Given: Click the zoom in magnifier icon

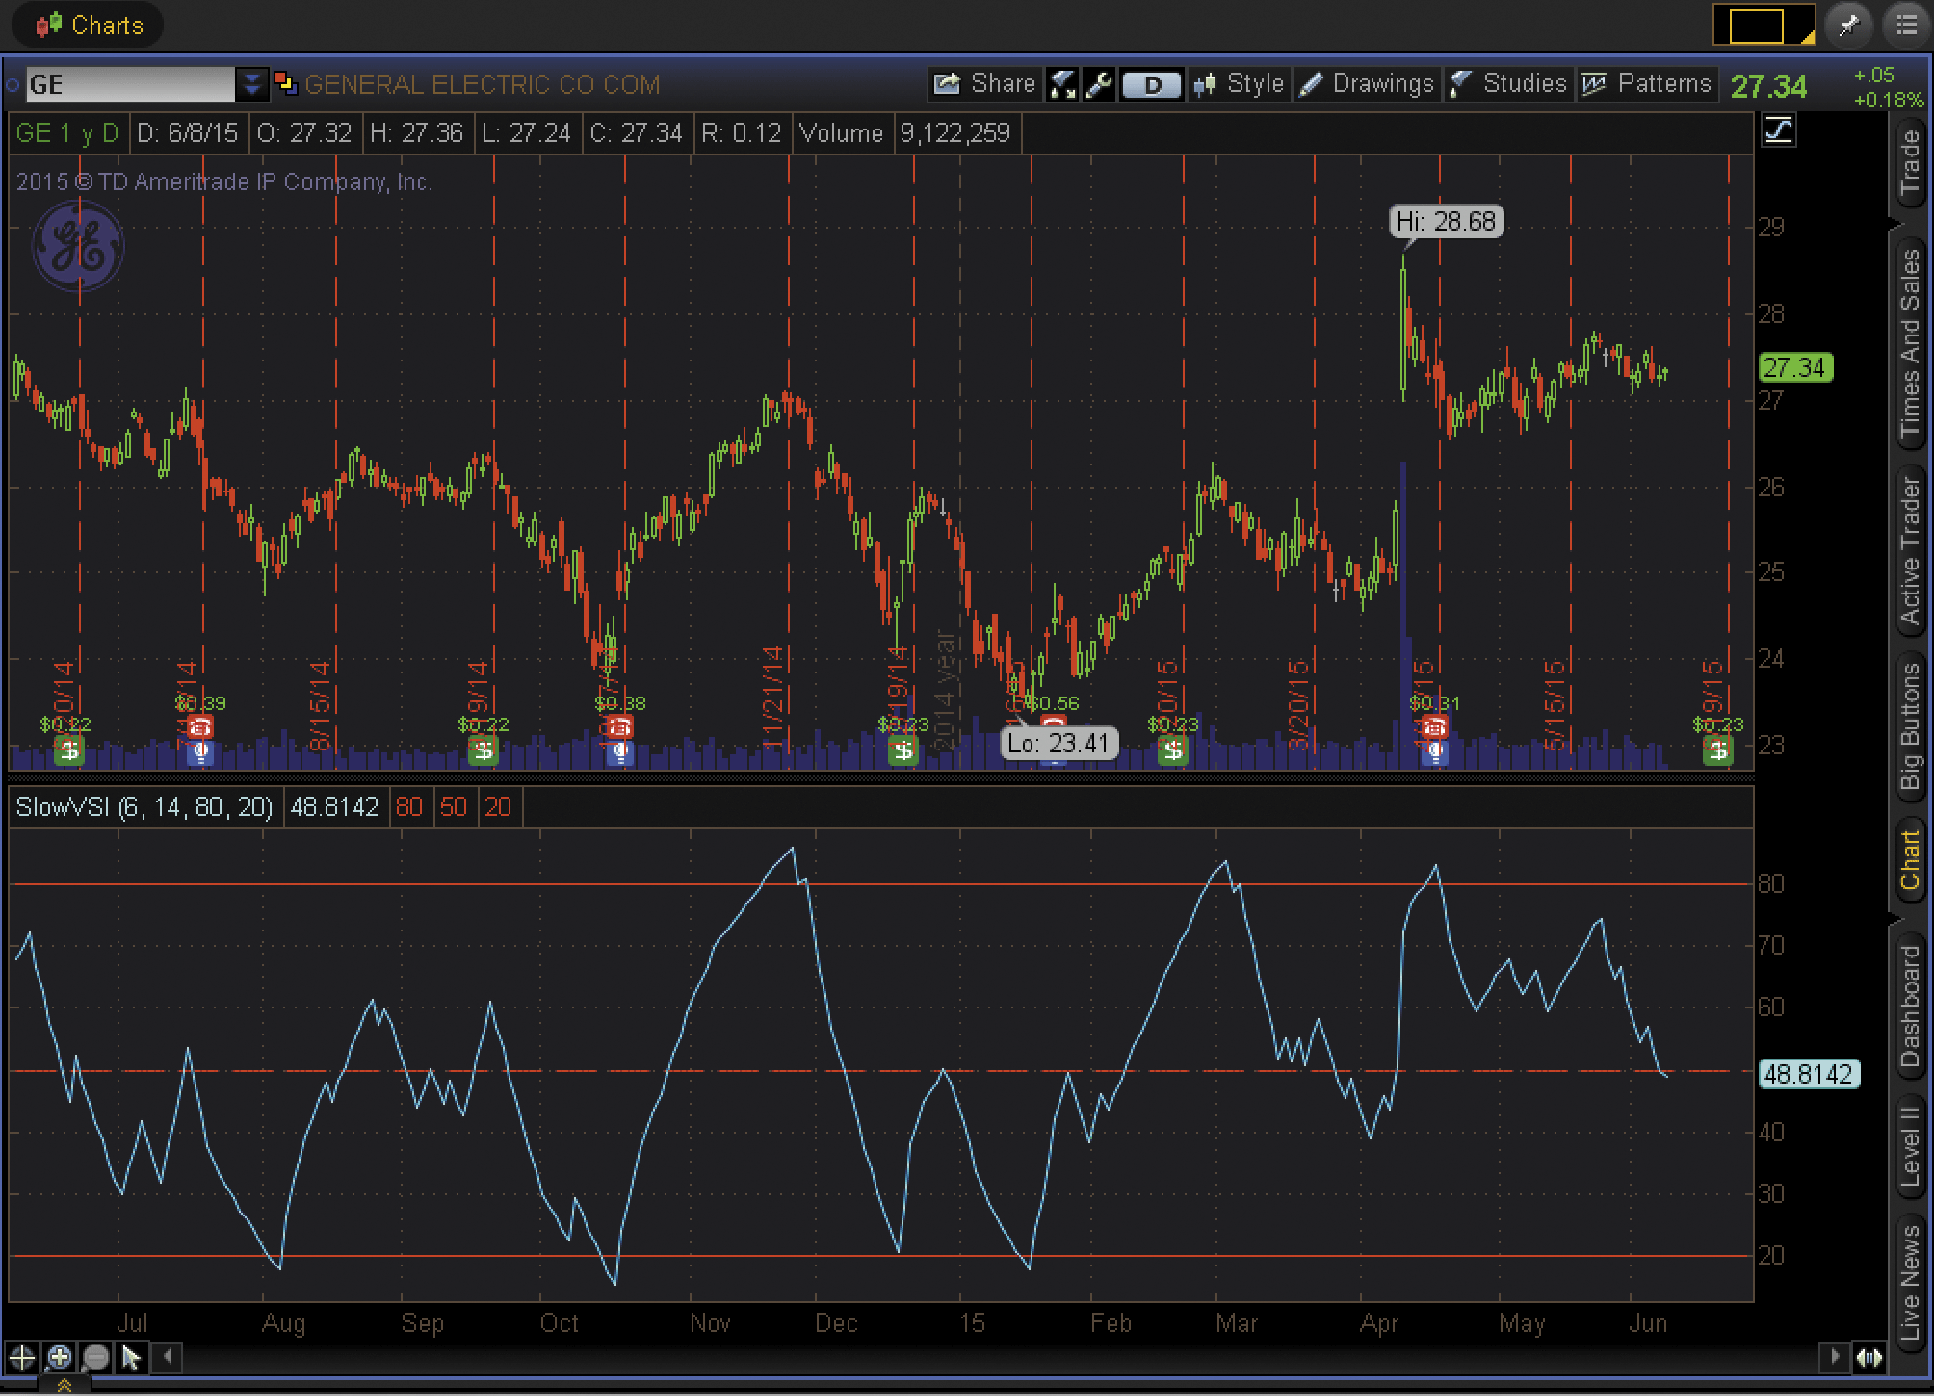Looking at the screenshot, I should click(x=59, y=1357).
